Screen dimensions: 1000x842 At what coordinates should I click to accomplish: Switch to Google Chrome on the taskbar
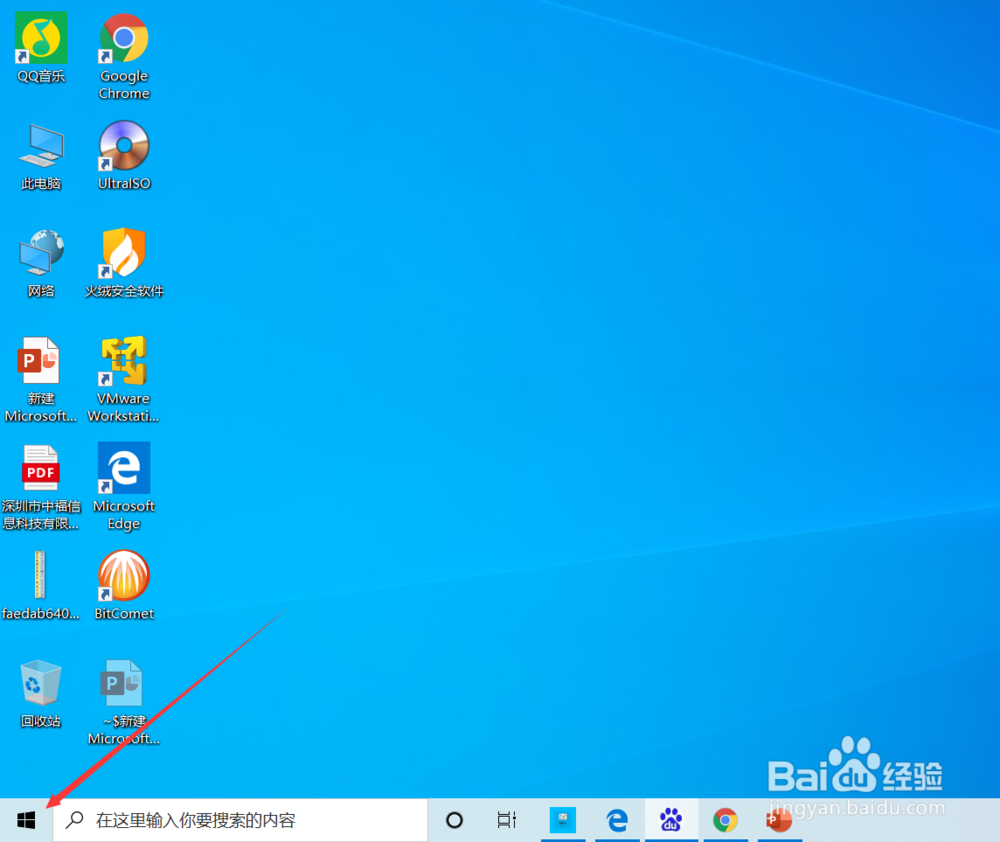pyautogui.click(x=725, y=820)
